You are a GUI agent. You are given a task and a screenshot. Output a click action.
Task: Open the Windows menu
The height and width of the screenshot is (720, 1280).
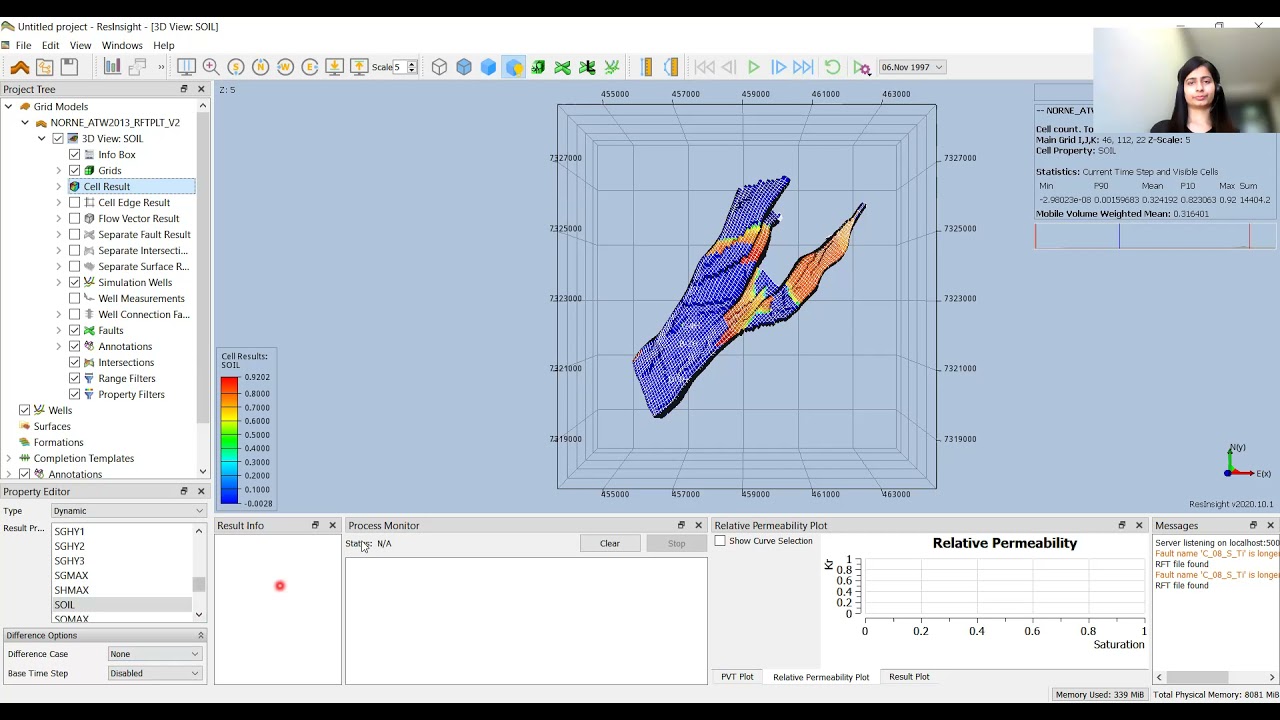coord(122,45)
